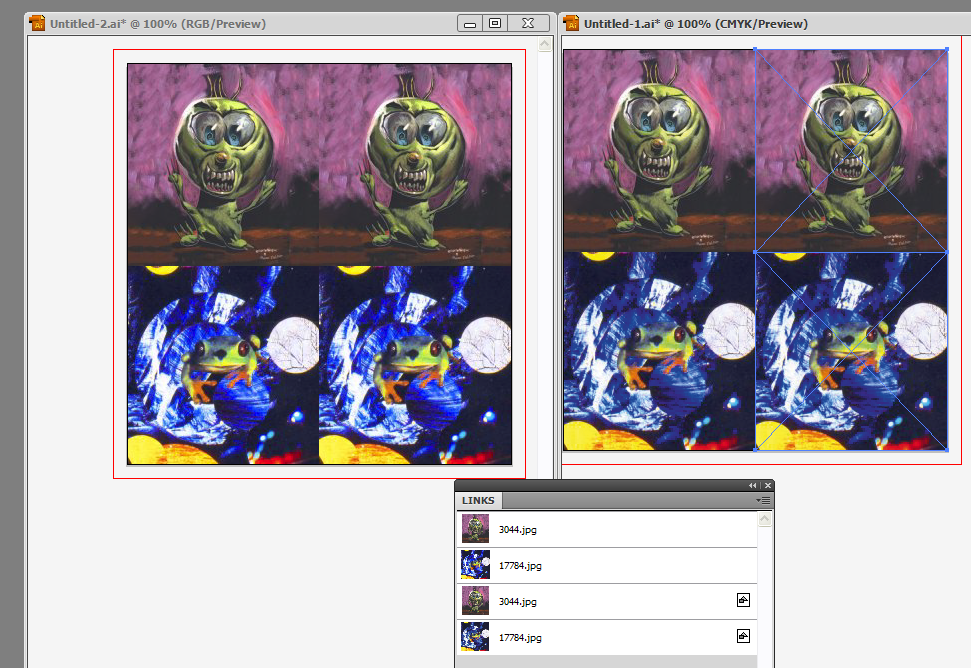Select bottom-right frog image in Untitled-2.ai
This screenshot has width=971, height=668.
pos(416,365)
